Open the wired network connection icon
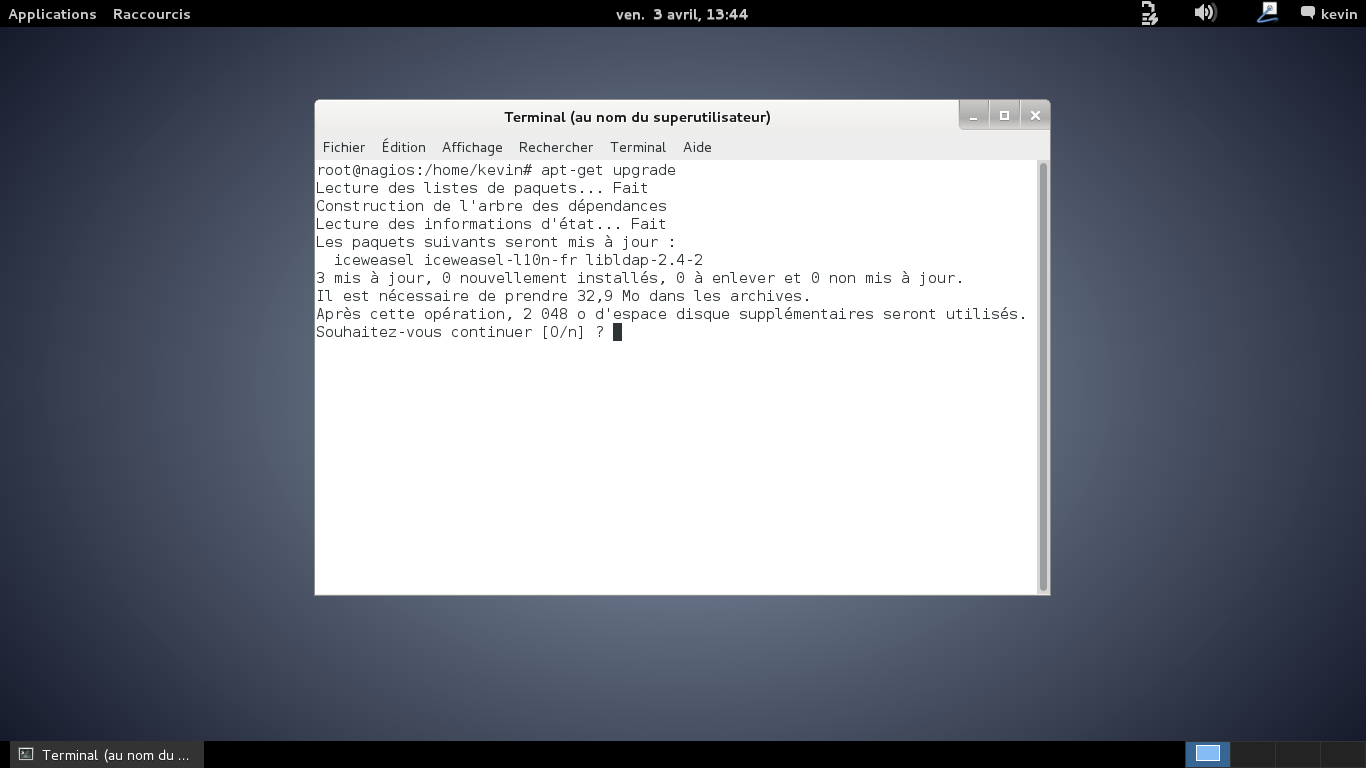1366x768 pixels. tap(1267, 13)
